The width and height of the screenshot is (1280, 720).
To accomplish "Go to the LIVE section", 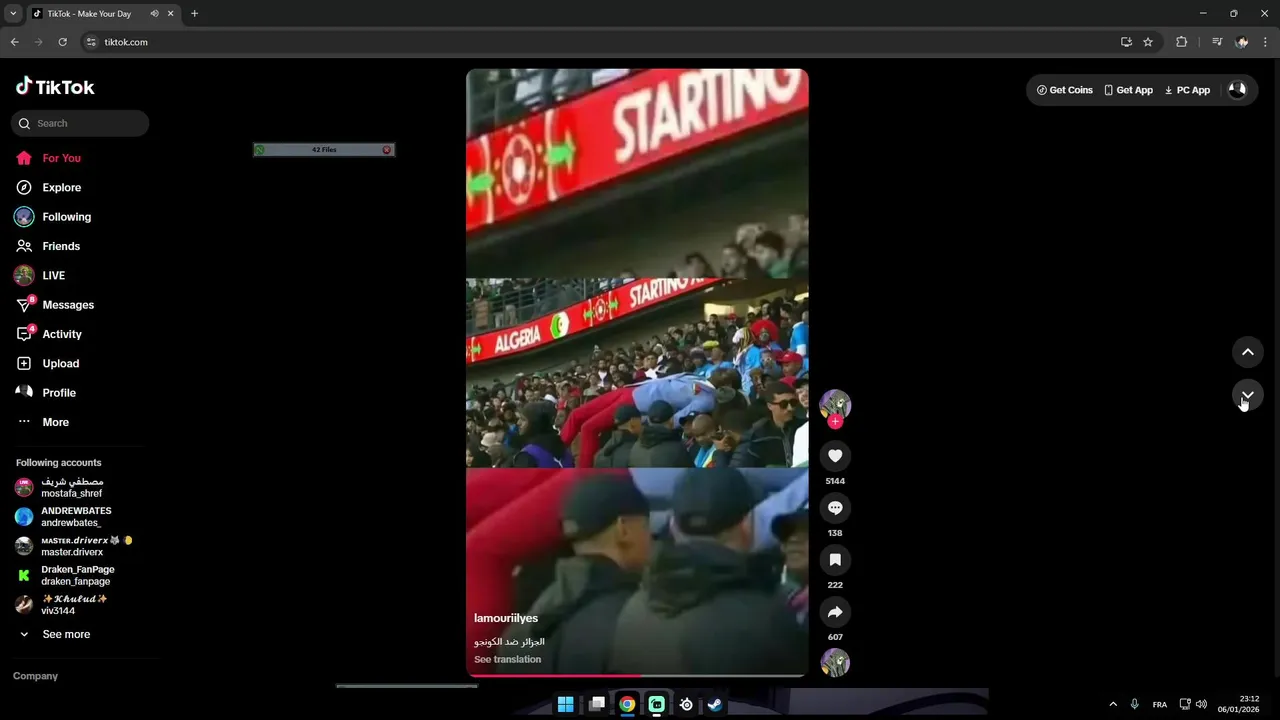I will pos(40,275).
